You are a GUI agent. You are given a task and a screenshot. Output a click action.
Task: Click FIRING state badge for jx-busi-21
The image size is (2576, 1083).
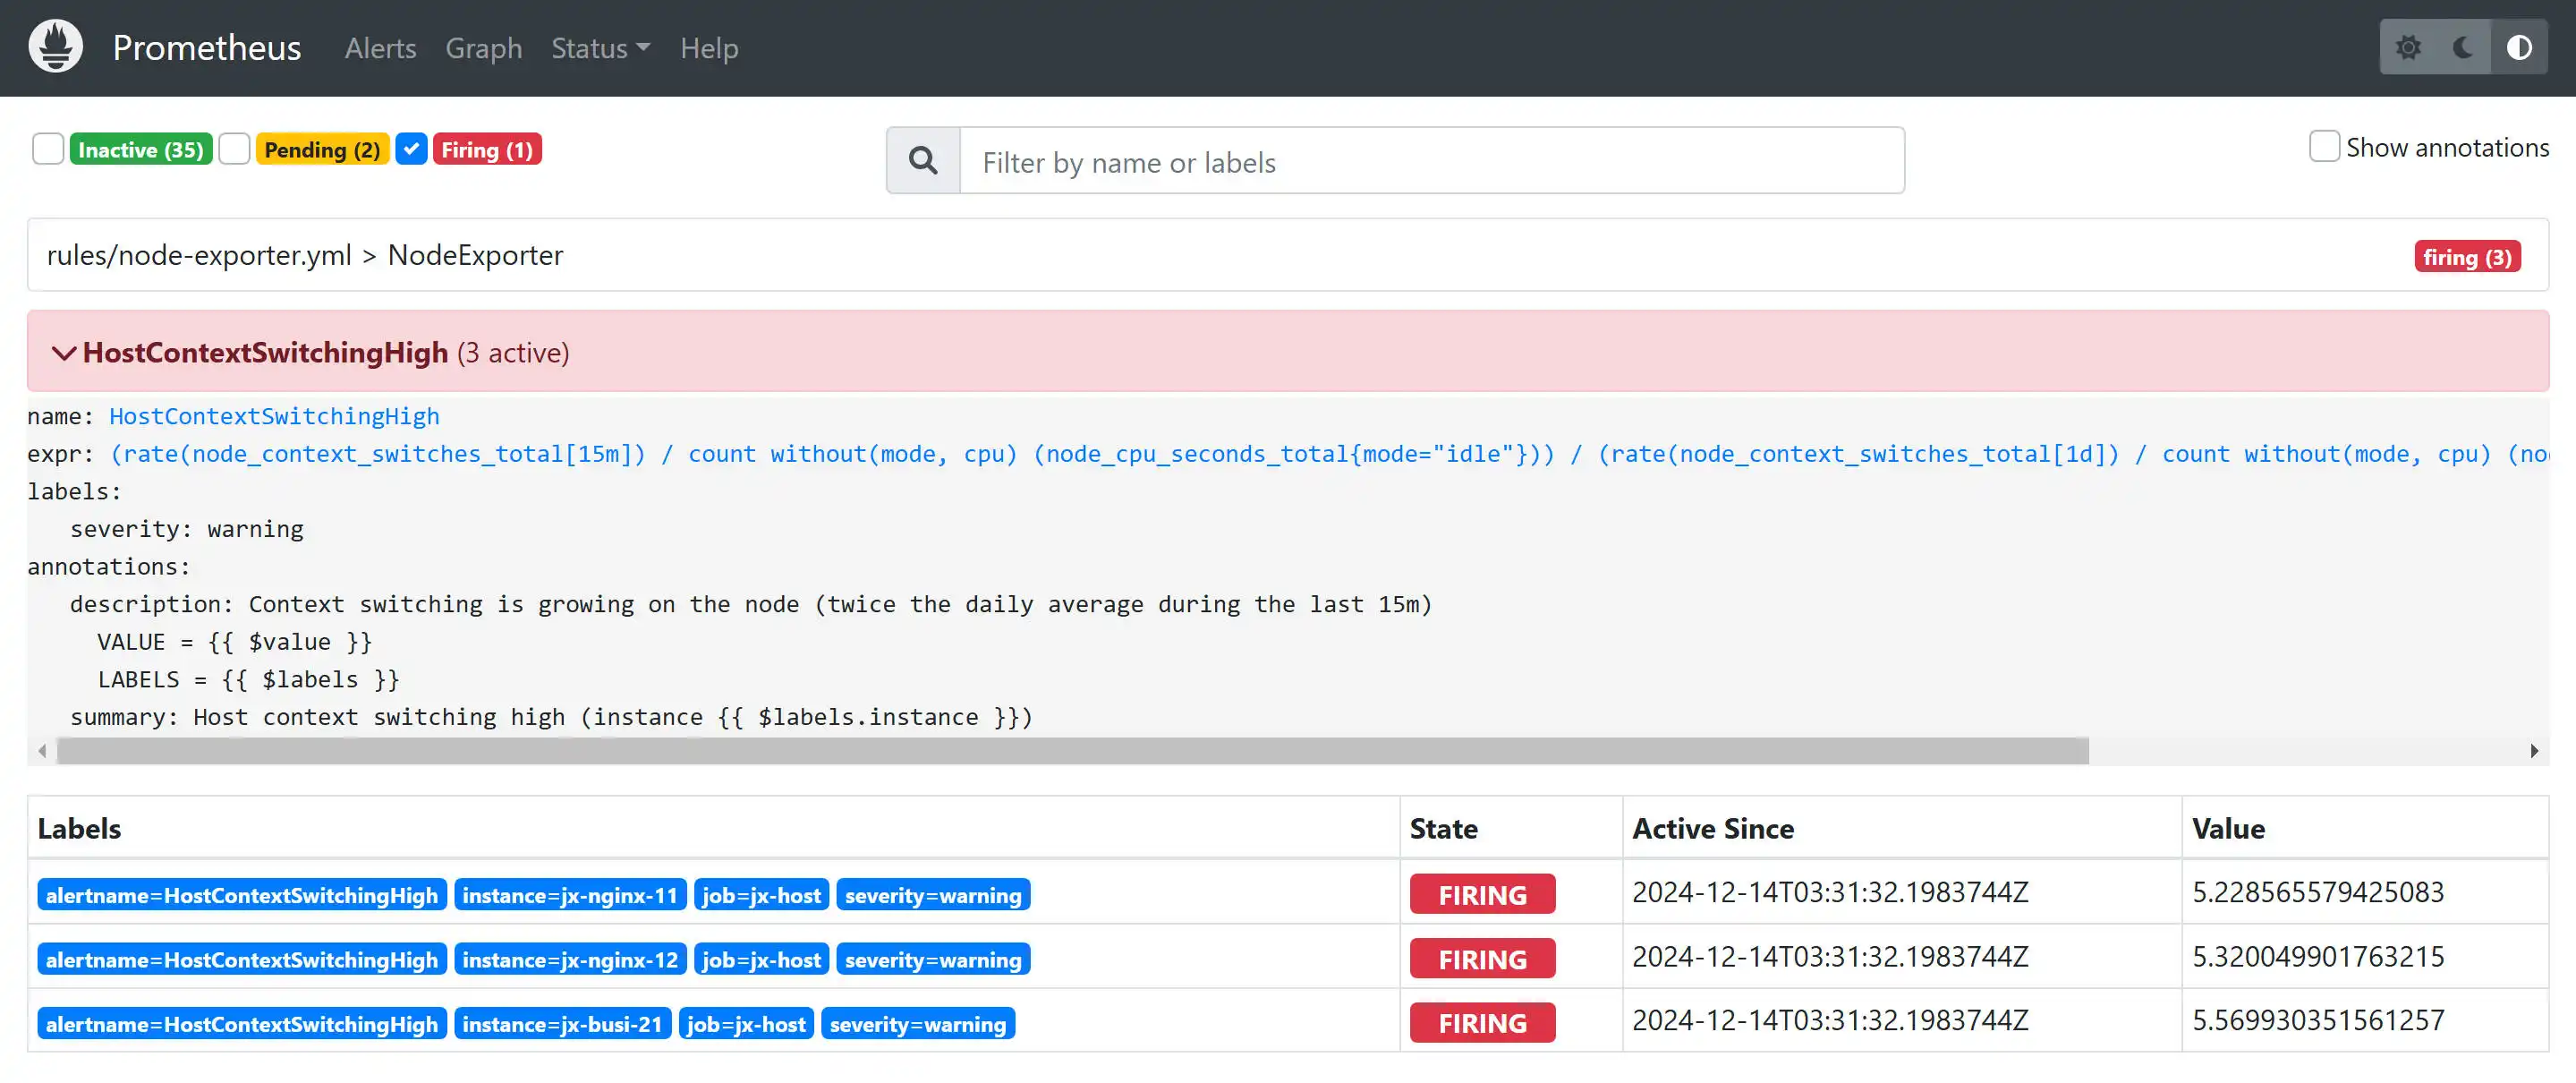1482,1022
